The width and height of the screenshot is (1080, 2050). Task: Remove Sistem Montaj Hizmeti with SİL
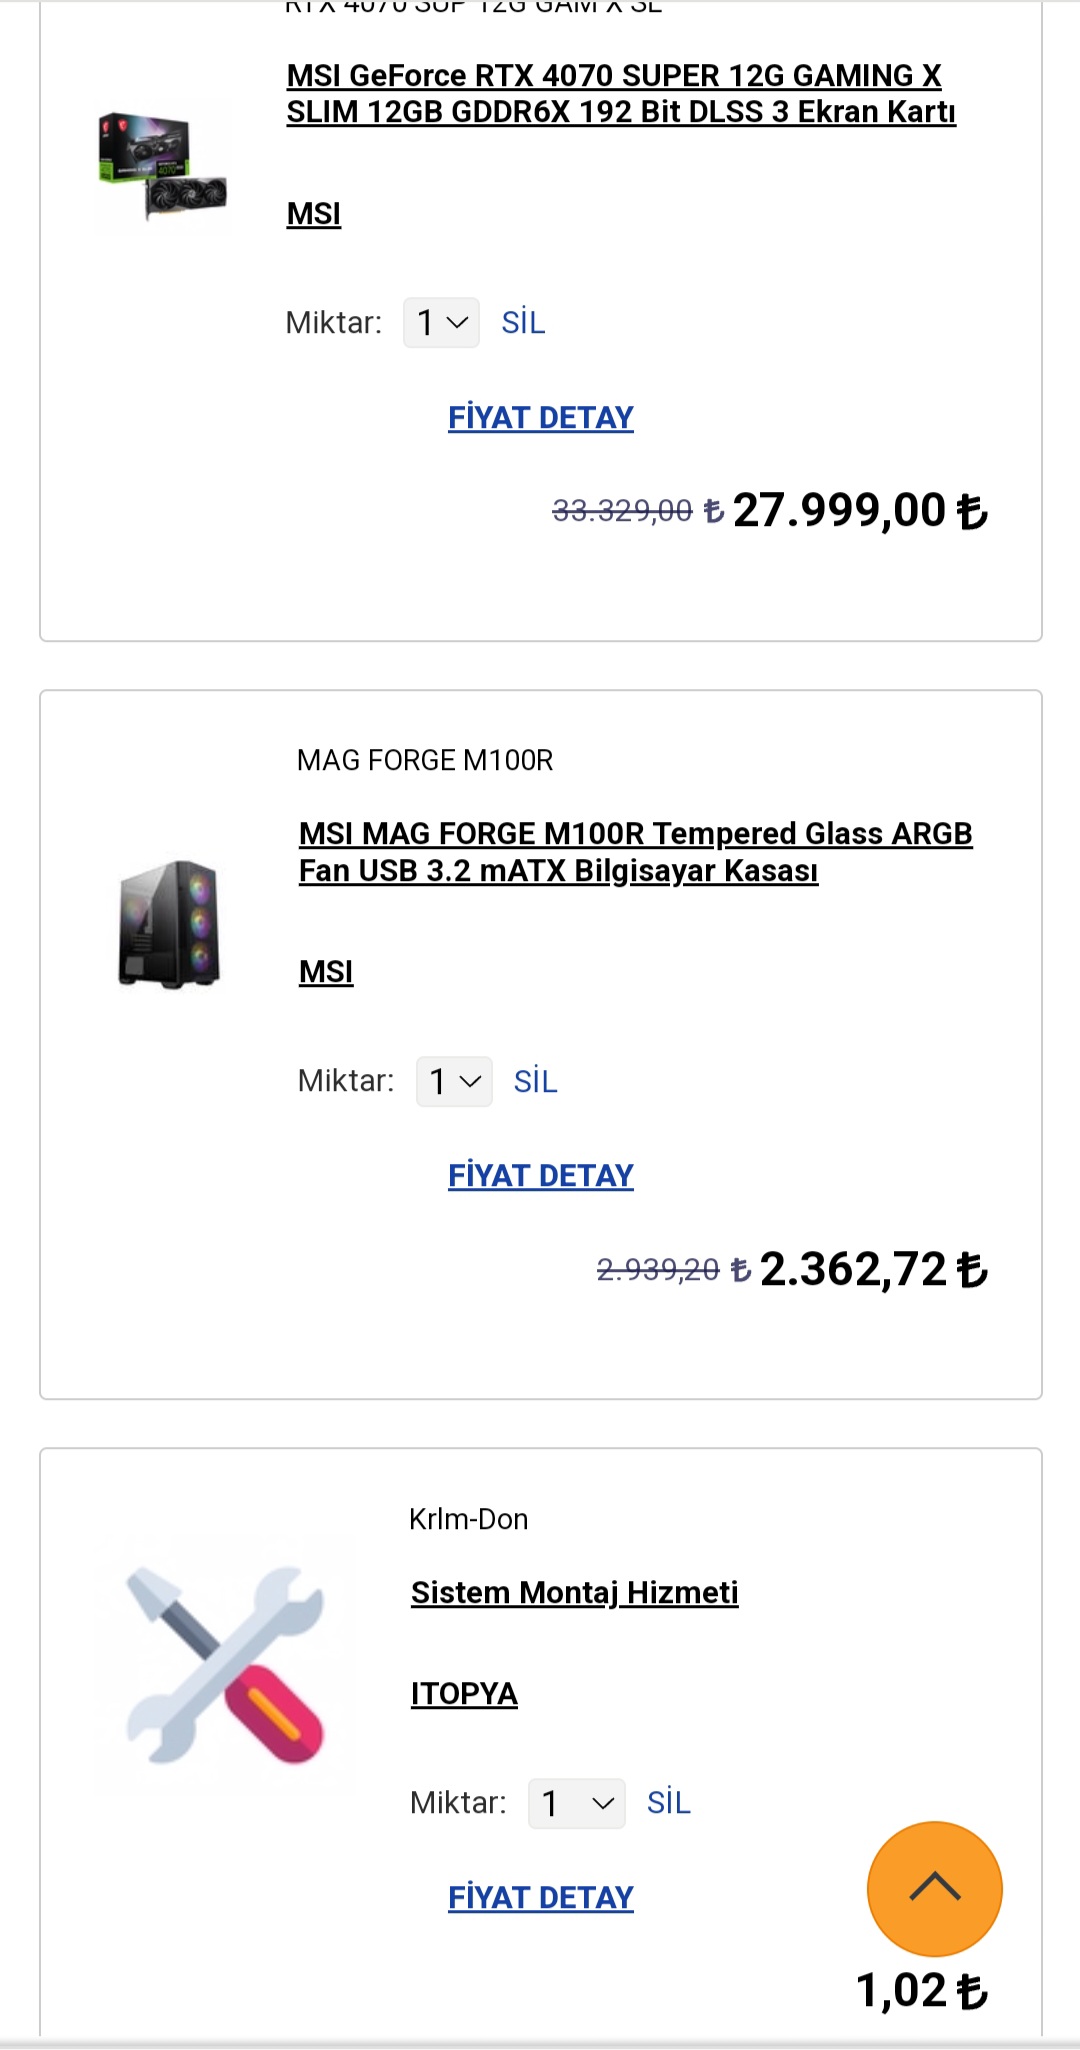click(668, 1803)
